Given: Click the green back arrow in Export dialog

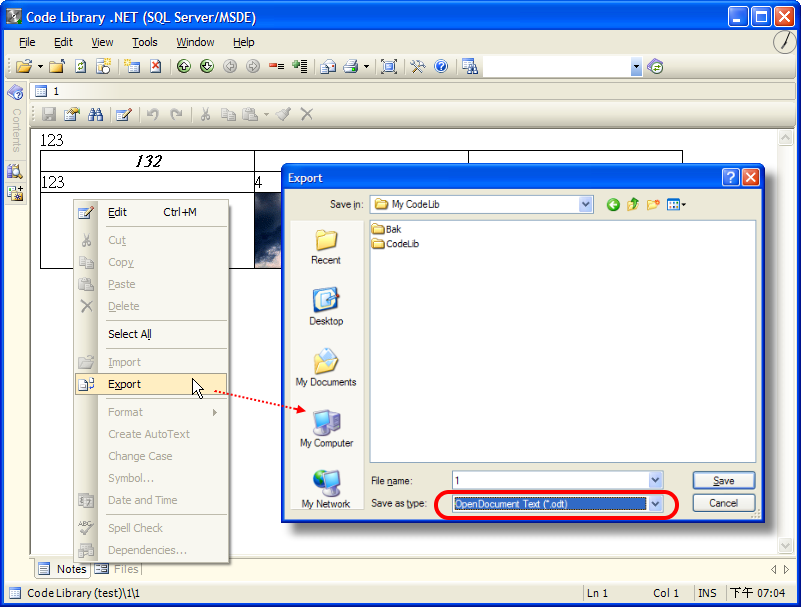Looking at the screenshot, I should pyautogui.click(x=613, y=205).
